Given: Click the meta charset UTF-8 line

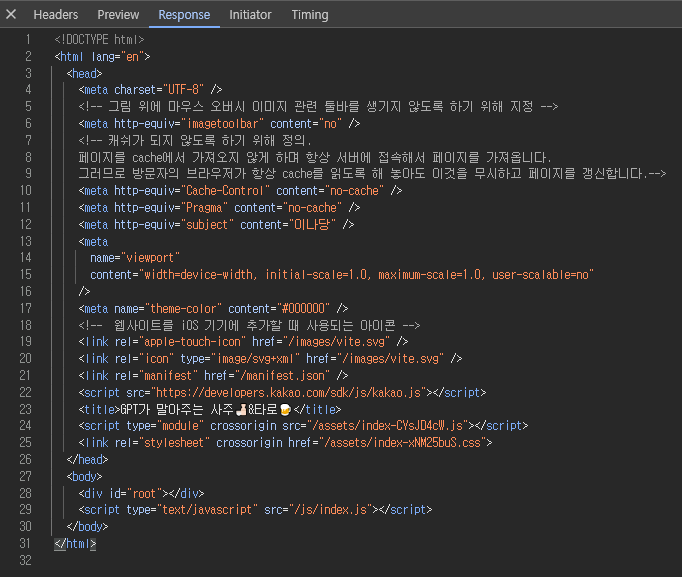Looking at the screenshot, I should click(150, 90).
